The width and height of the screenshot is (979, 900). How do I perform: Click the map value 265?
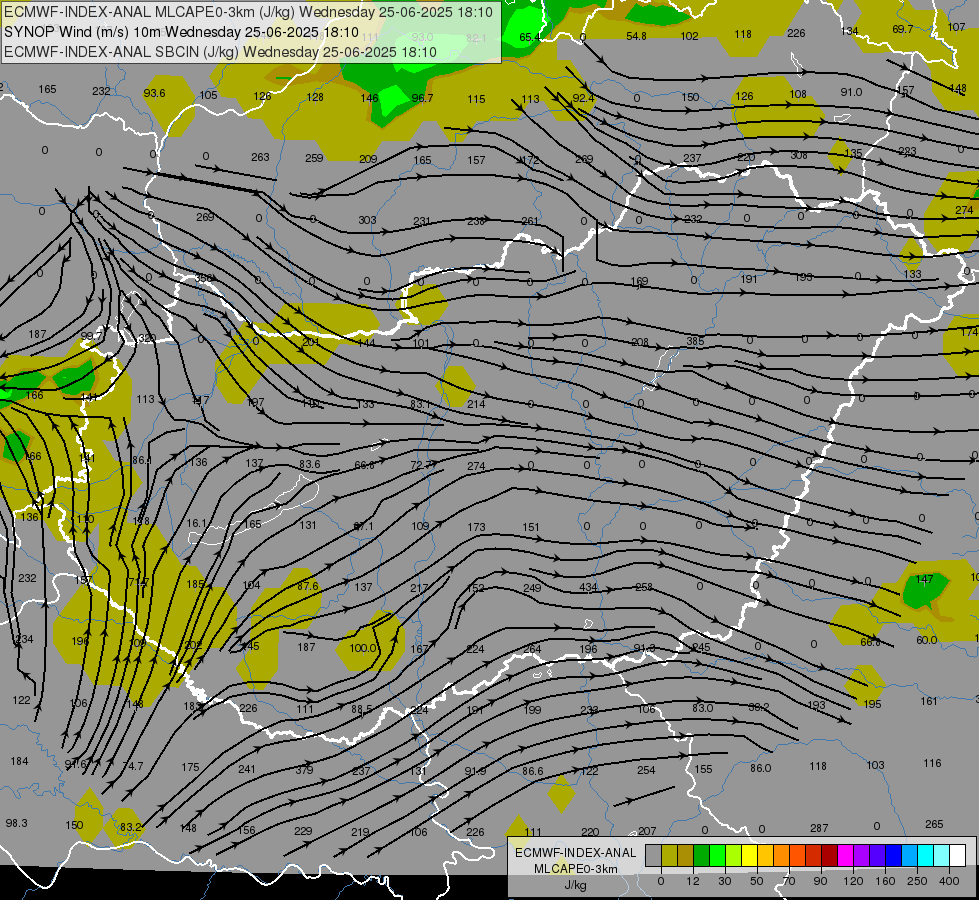[x=934, y=824]
